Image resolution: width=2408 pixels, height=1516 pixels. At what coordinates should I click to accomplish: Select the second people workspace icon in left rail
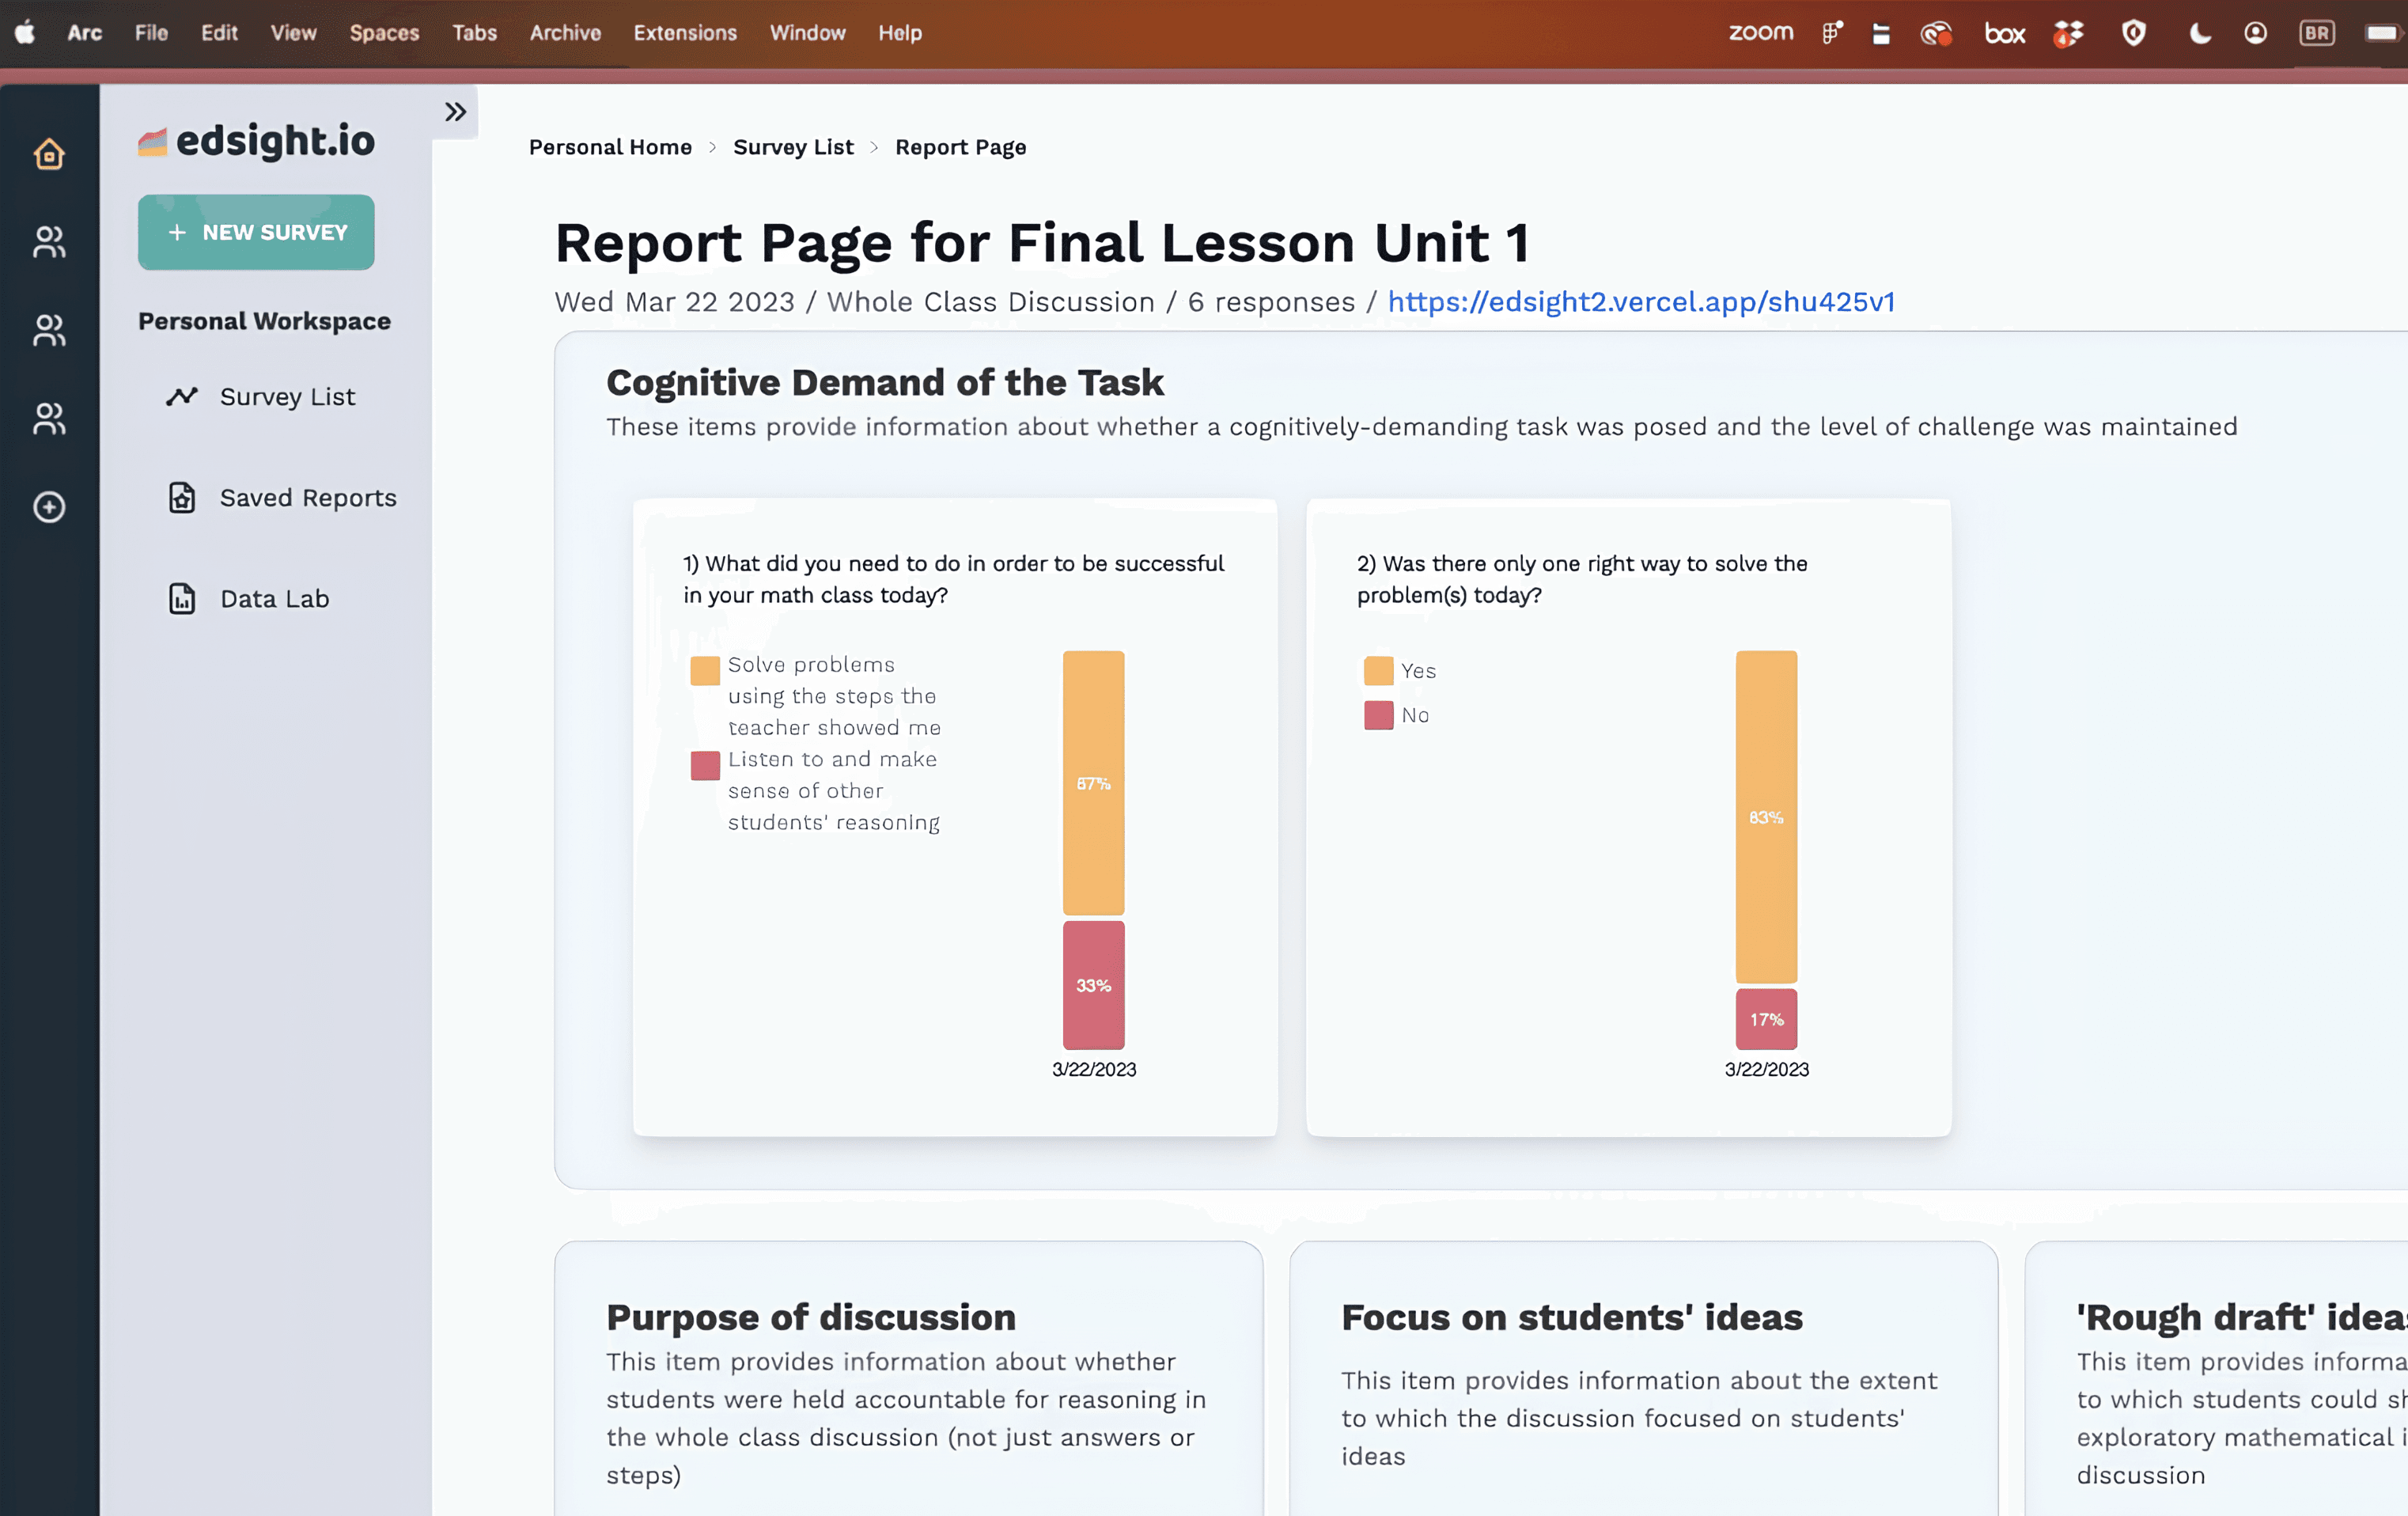pyautogui.click(x=49, y=330)
